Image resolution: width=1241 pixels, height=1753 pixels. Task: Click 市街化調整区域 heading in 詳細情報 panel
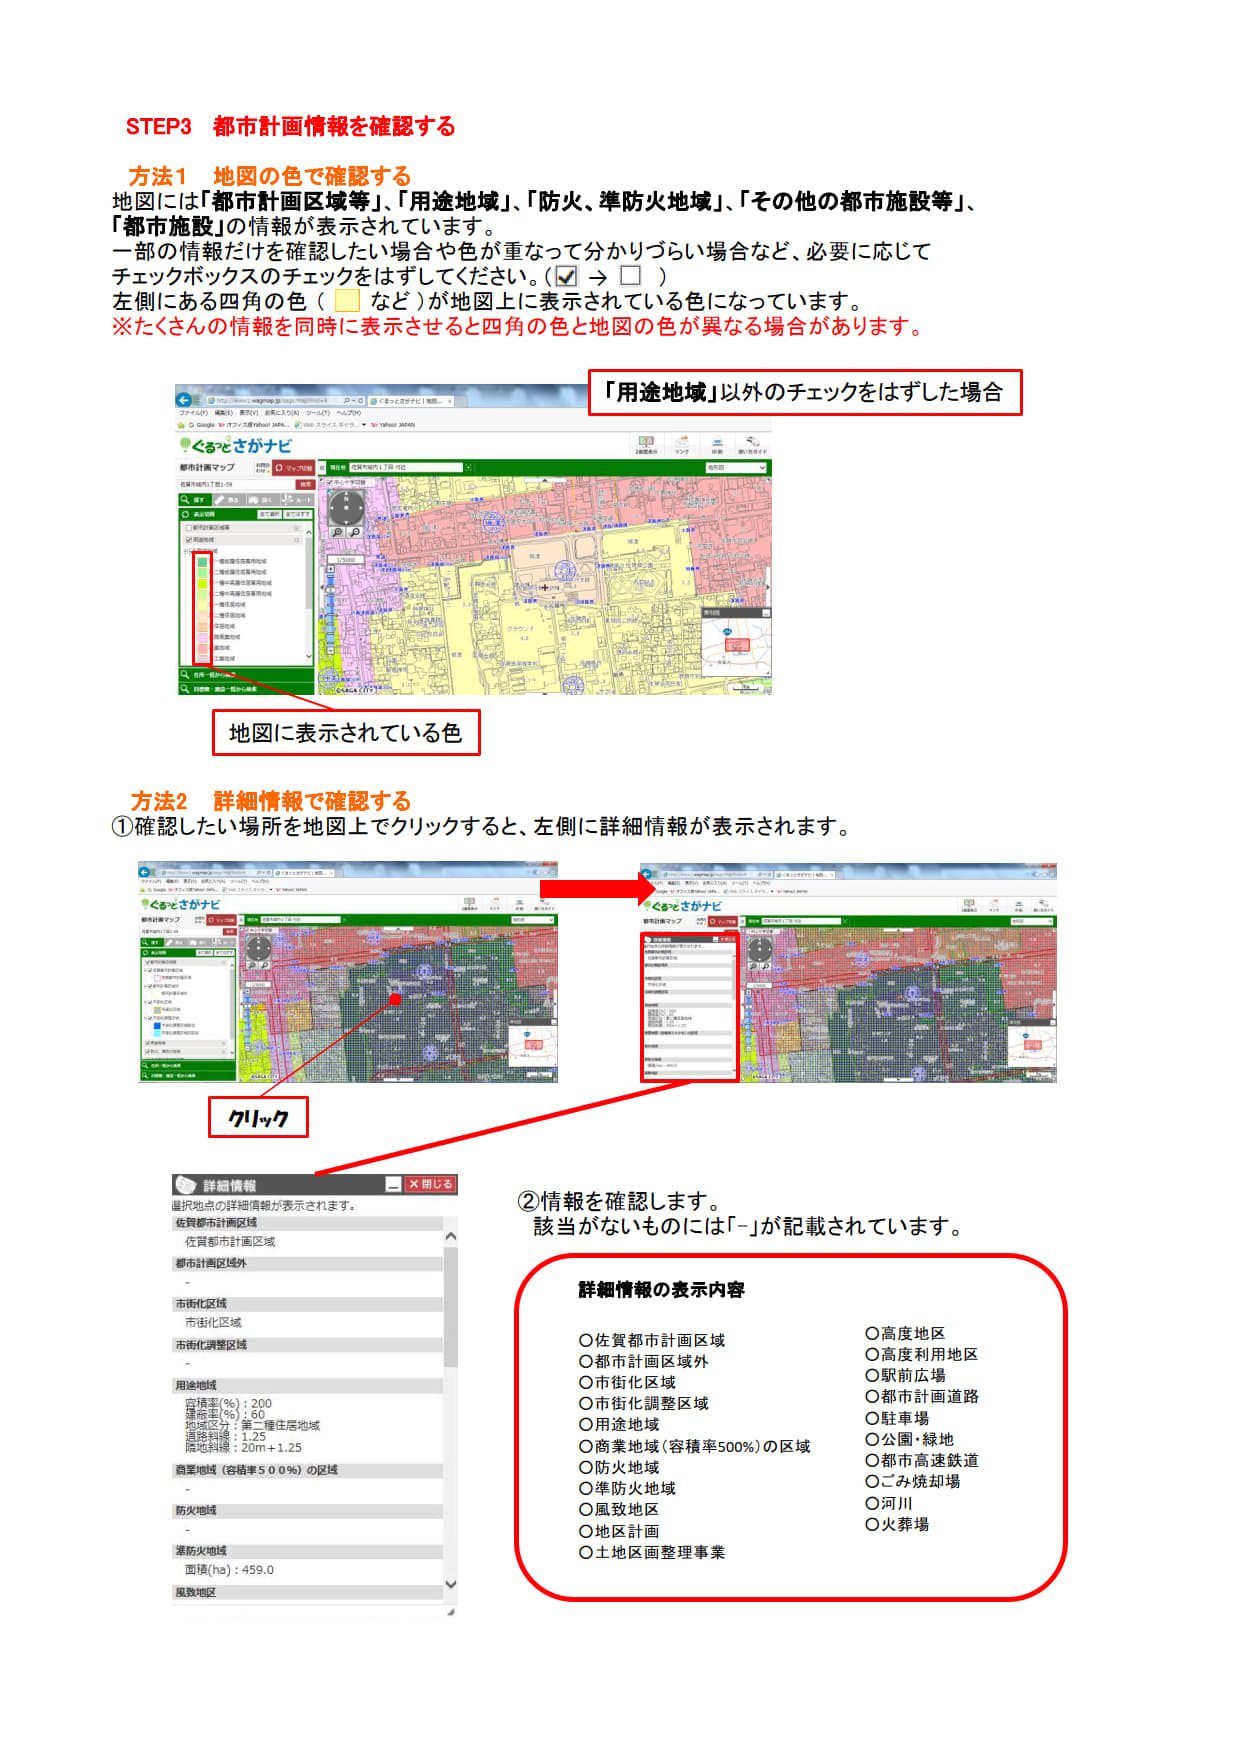pos(210,1345)
